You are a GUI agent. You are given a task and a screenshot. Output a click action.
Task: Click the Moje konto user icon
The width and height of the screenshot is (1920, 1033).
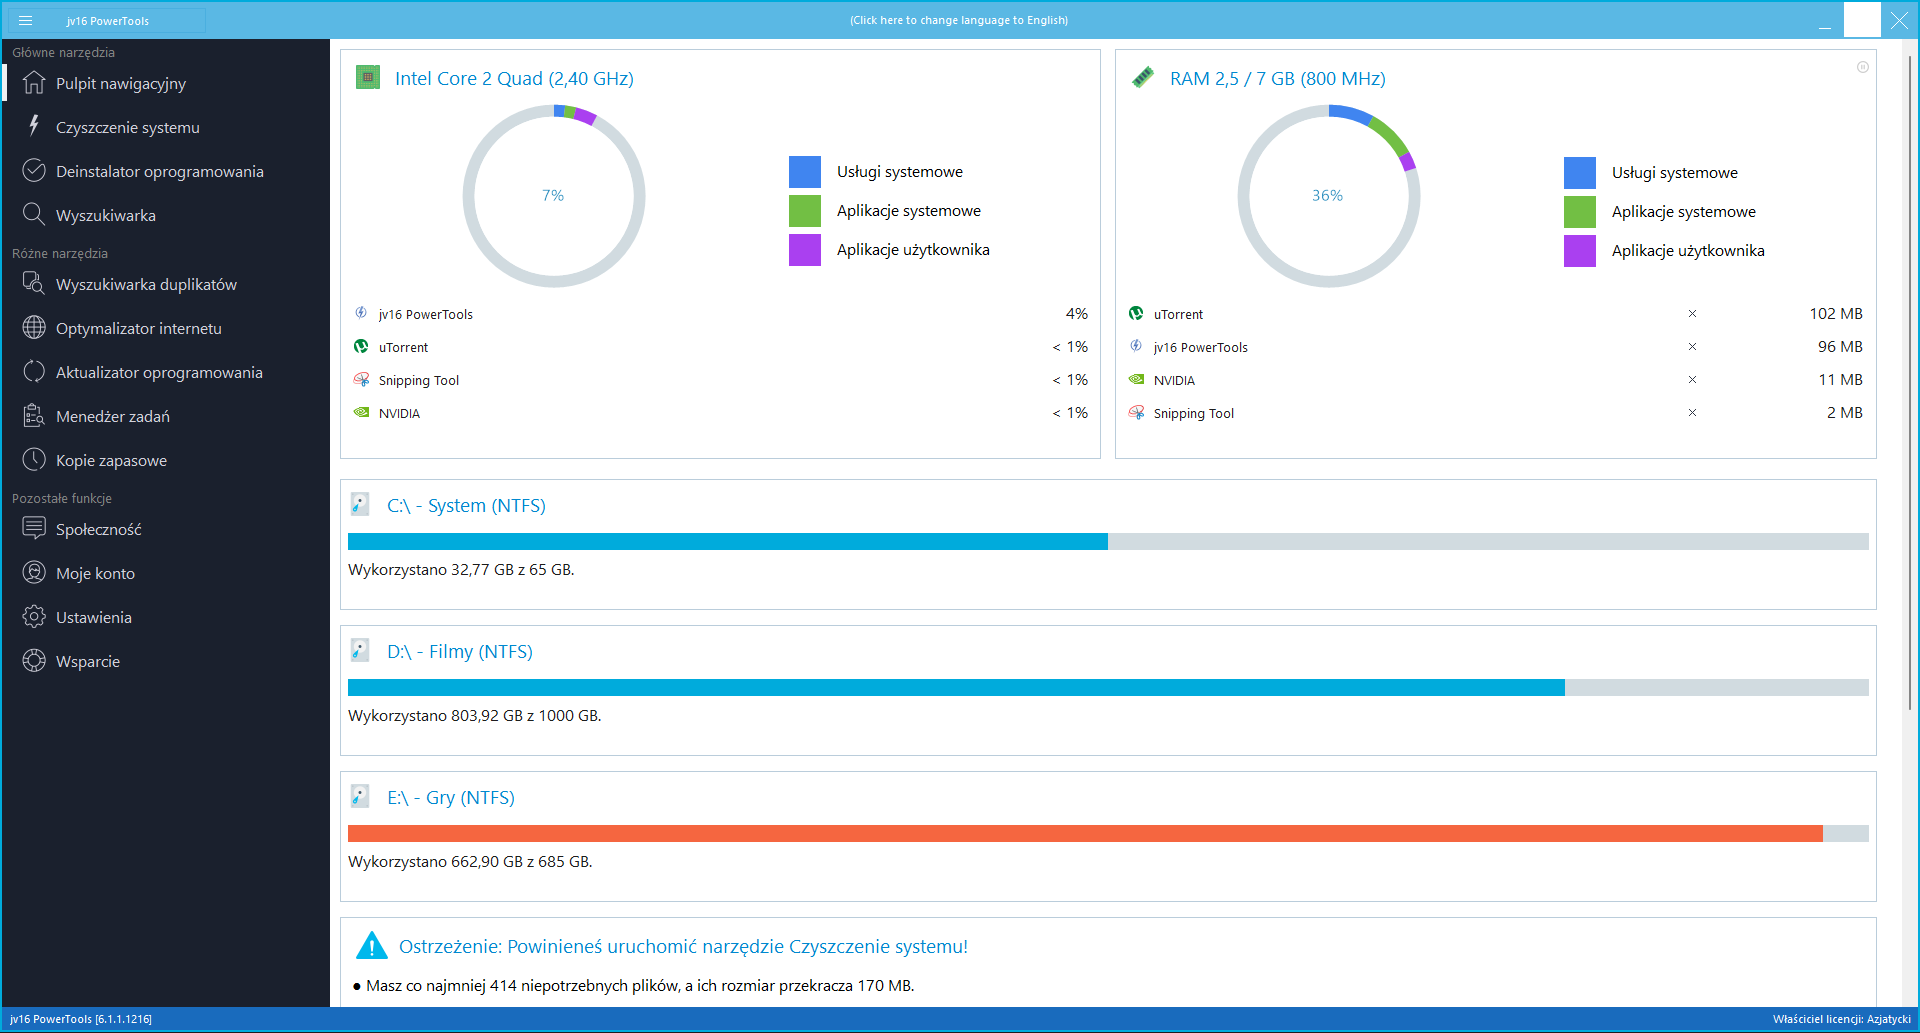click(x=34, y=573)
